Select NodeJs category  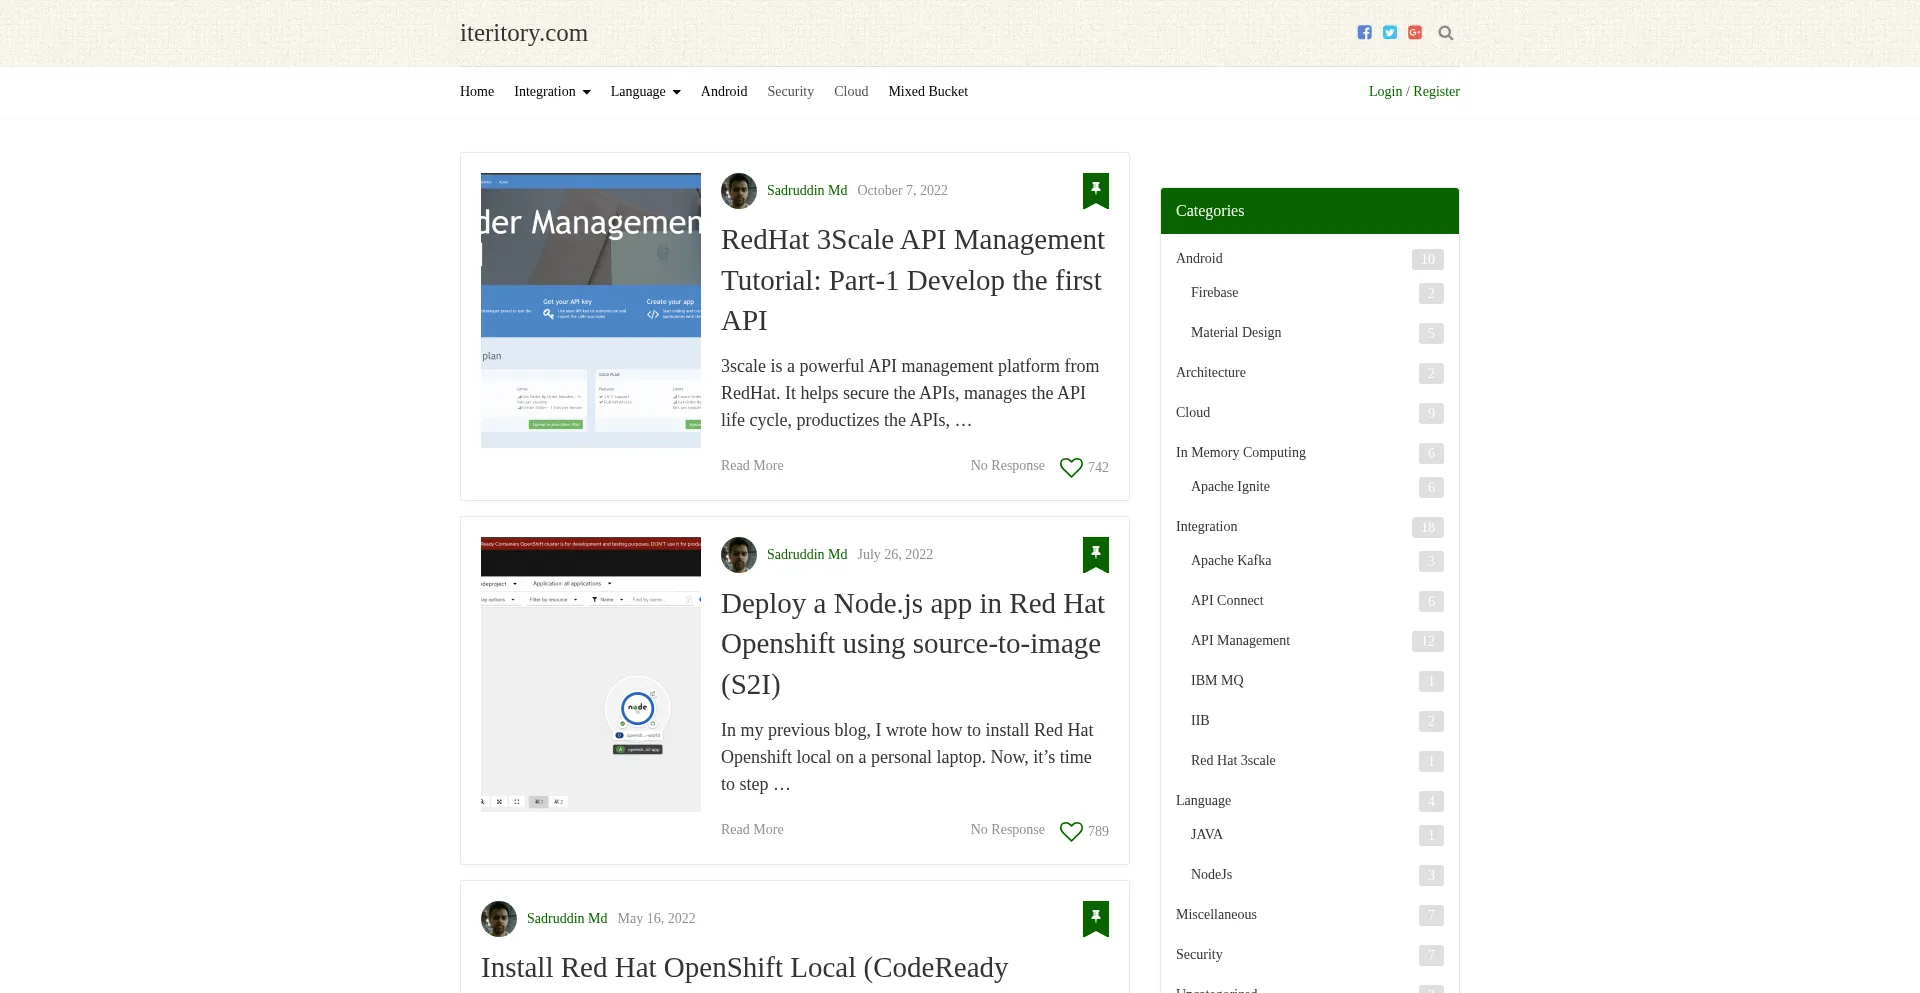point(1211,874)
